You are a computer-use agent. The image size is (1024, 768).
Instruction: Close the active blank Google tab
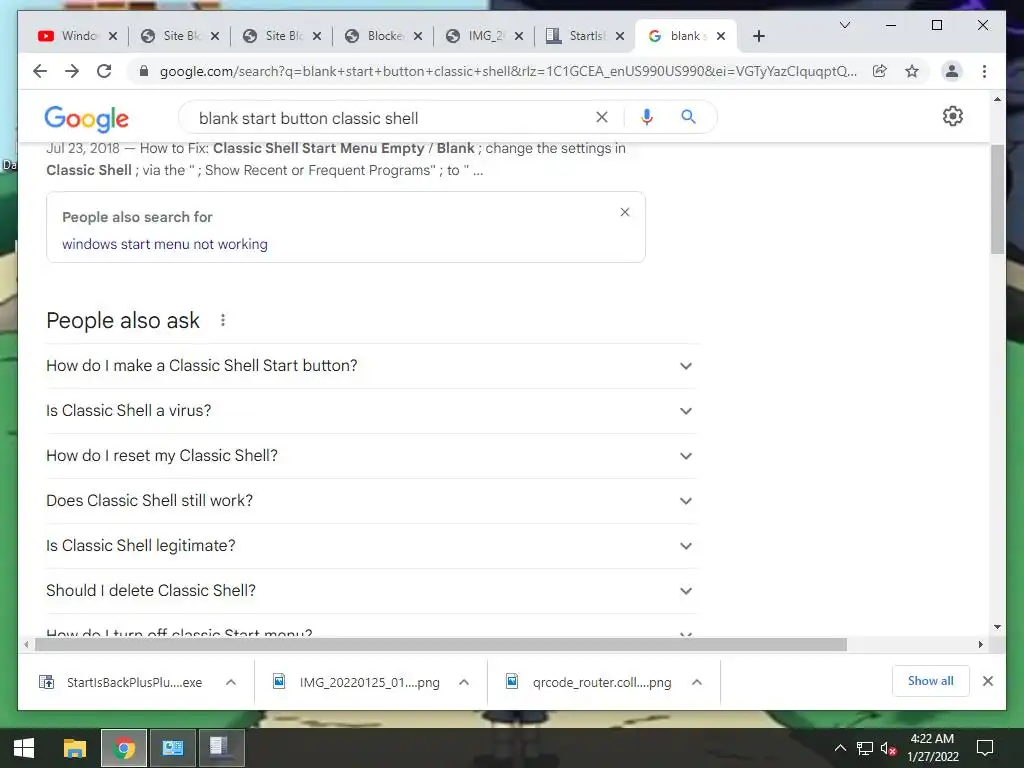coord(721,36)
